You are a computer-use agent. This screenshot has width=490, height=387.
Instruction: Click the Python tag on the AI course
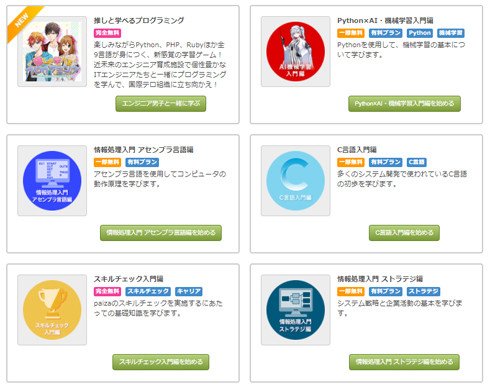click(x=420, y=33)
